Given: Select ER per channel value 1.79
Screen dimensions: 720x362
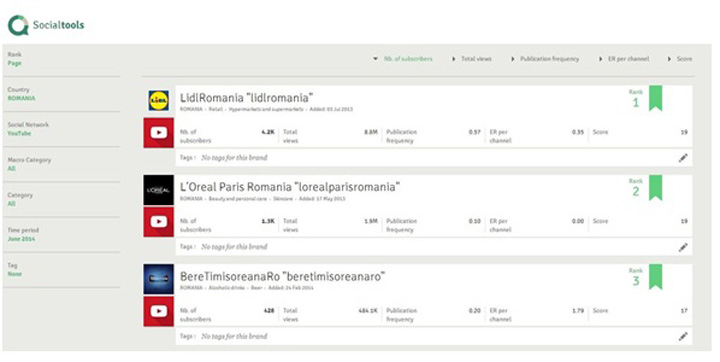Looking at the screenshot, I should click(578, 311).
